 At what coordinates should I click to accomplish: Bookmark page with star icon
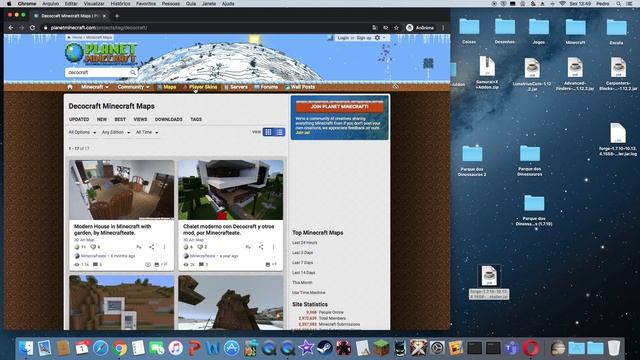pos(396,28)
